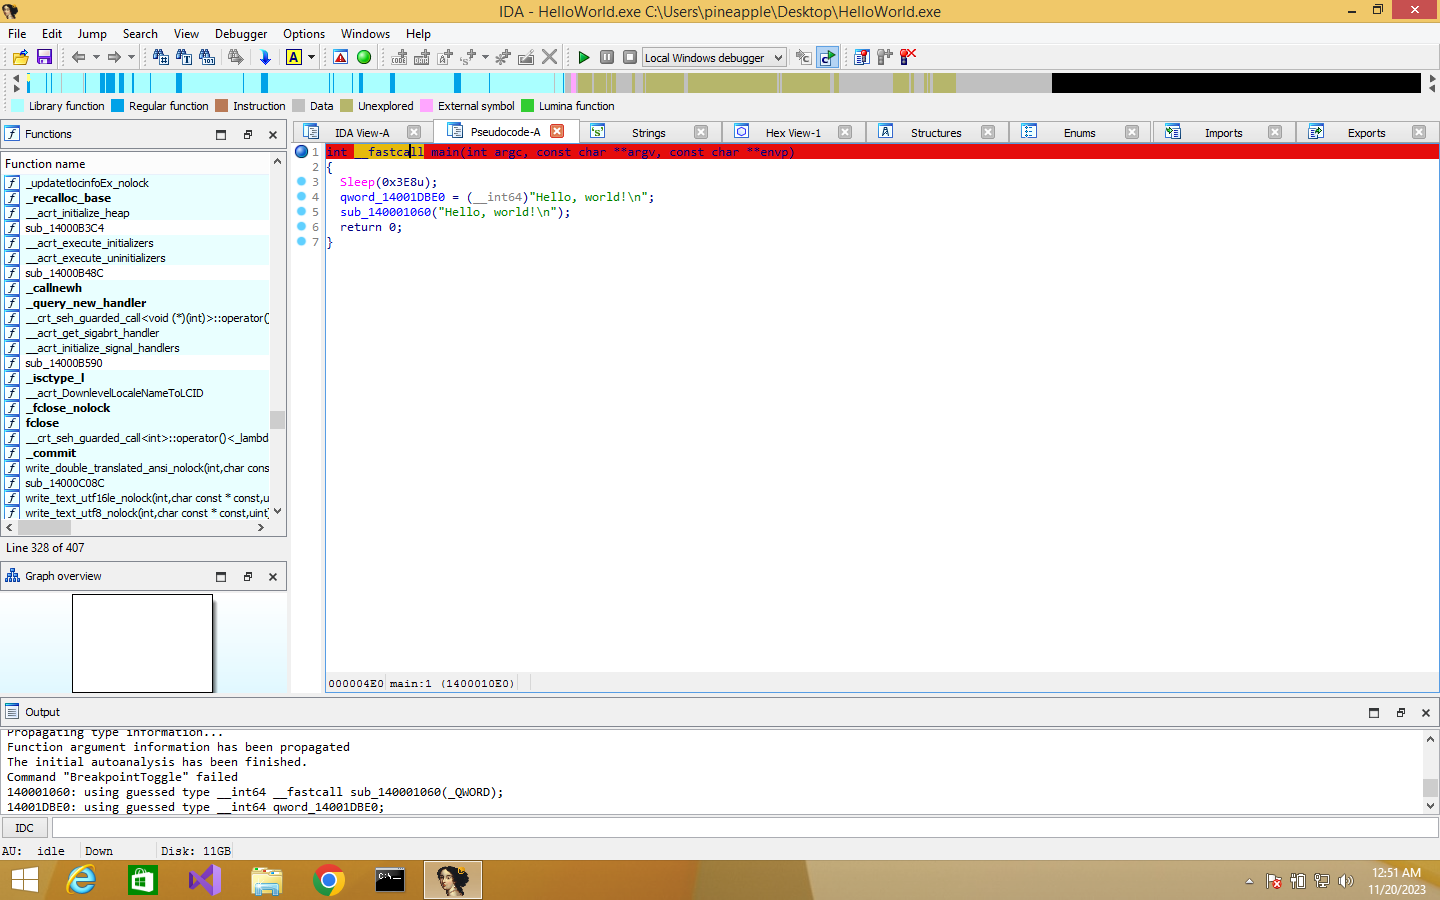Toggle breakpoint dot on line 3
Screen dimensions: 1440x900
coord(301,182)
